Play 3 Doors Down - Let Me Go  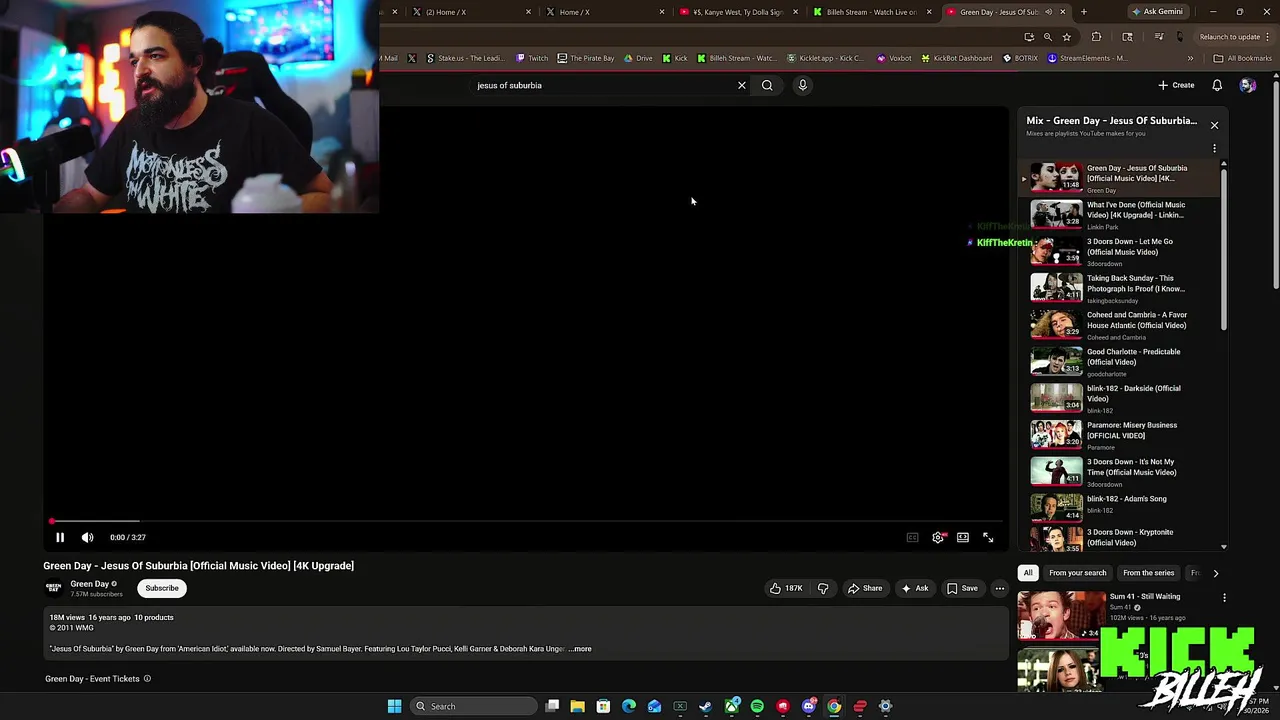(x=1119, y=252)
